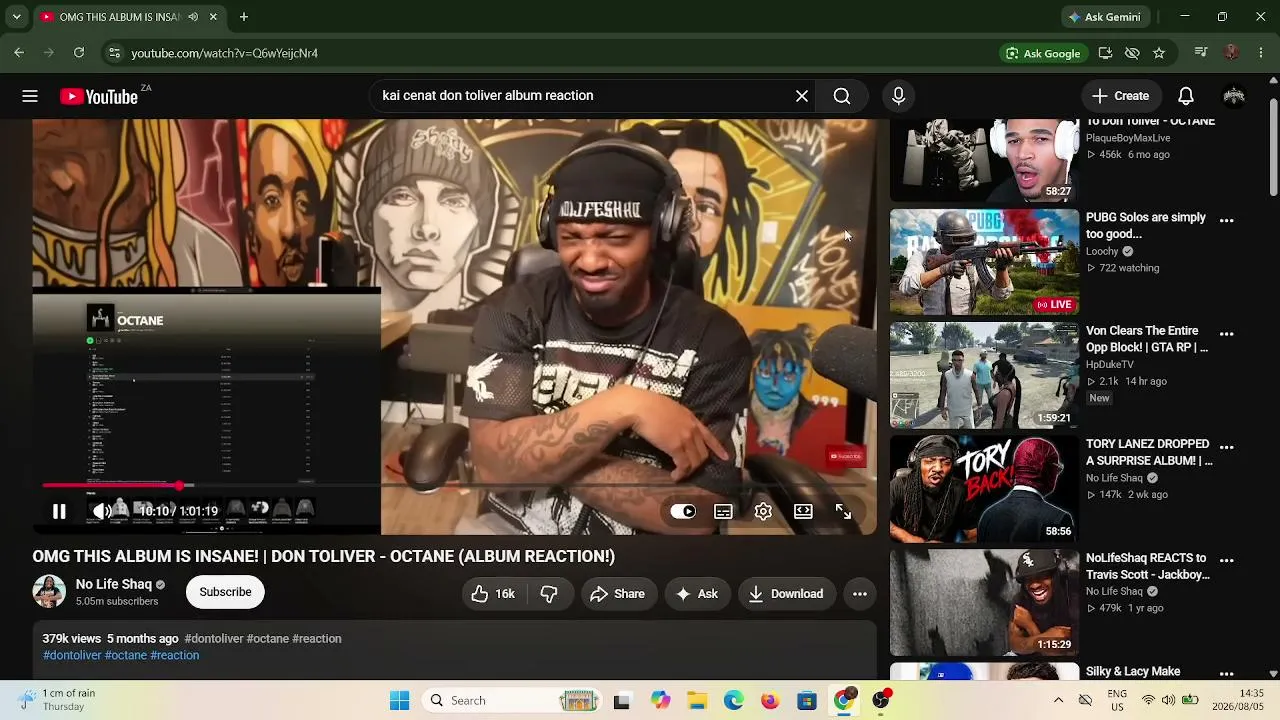Open the player settings gear
The height and width of the screenshot is (720, 1280).
[x=763, y=511]
